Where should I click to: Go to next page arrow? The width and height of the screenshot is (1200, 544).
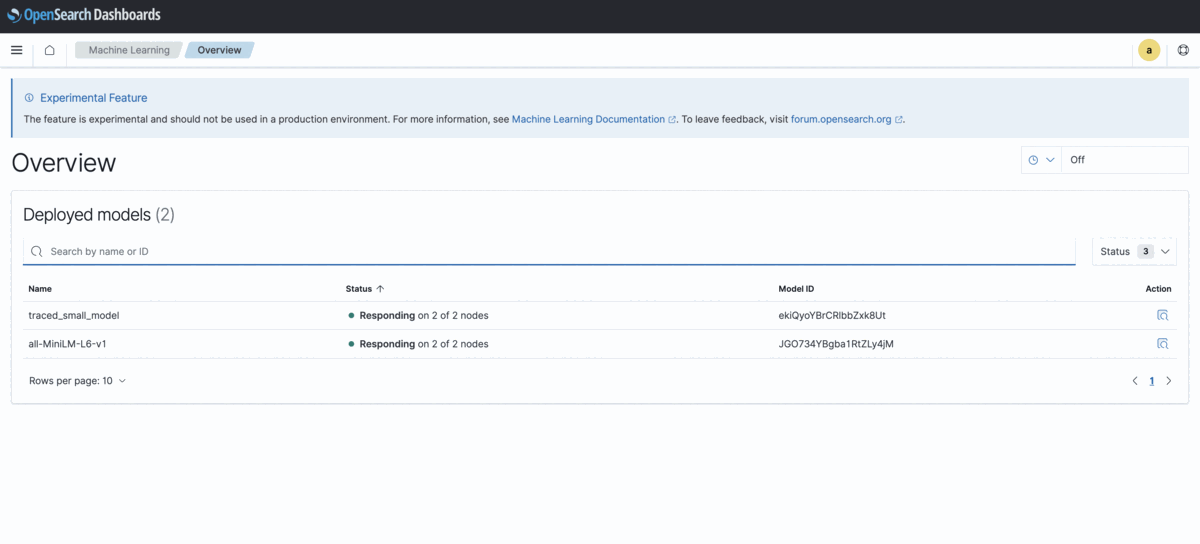coord(1169,381)
